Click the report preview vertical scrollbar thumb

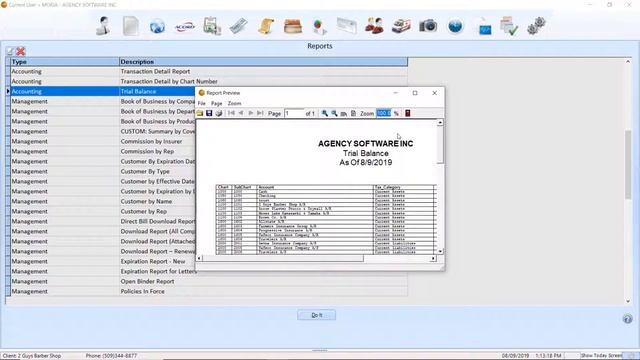(x=440, y=145)
